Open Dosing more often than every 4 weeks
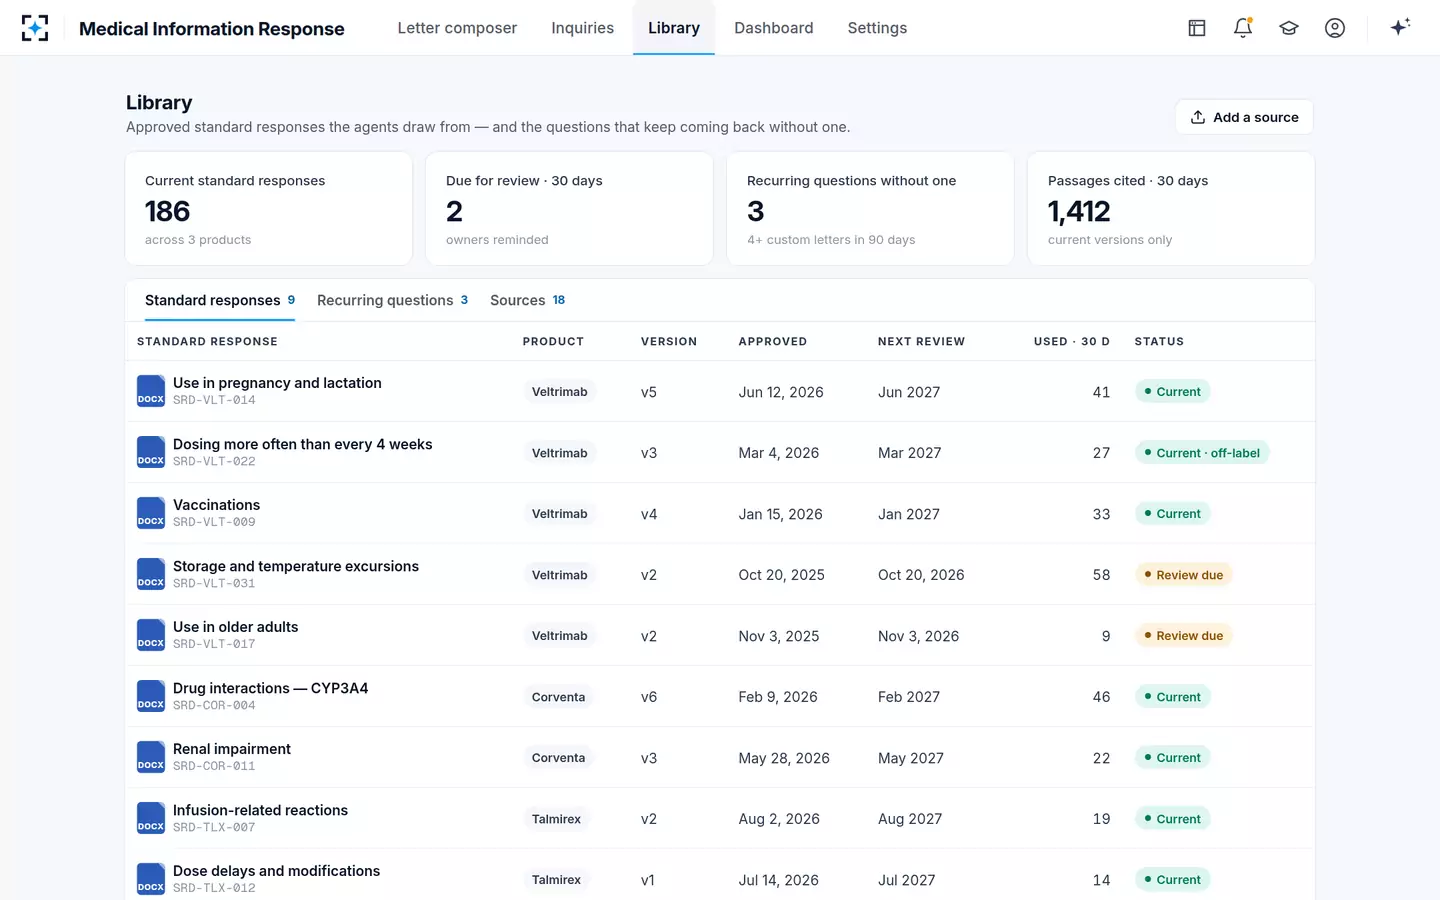This screenshot has width=1440, height=900. pos(303,444)
